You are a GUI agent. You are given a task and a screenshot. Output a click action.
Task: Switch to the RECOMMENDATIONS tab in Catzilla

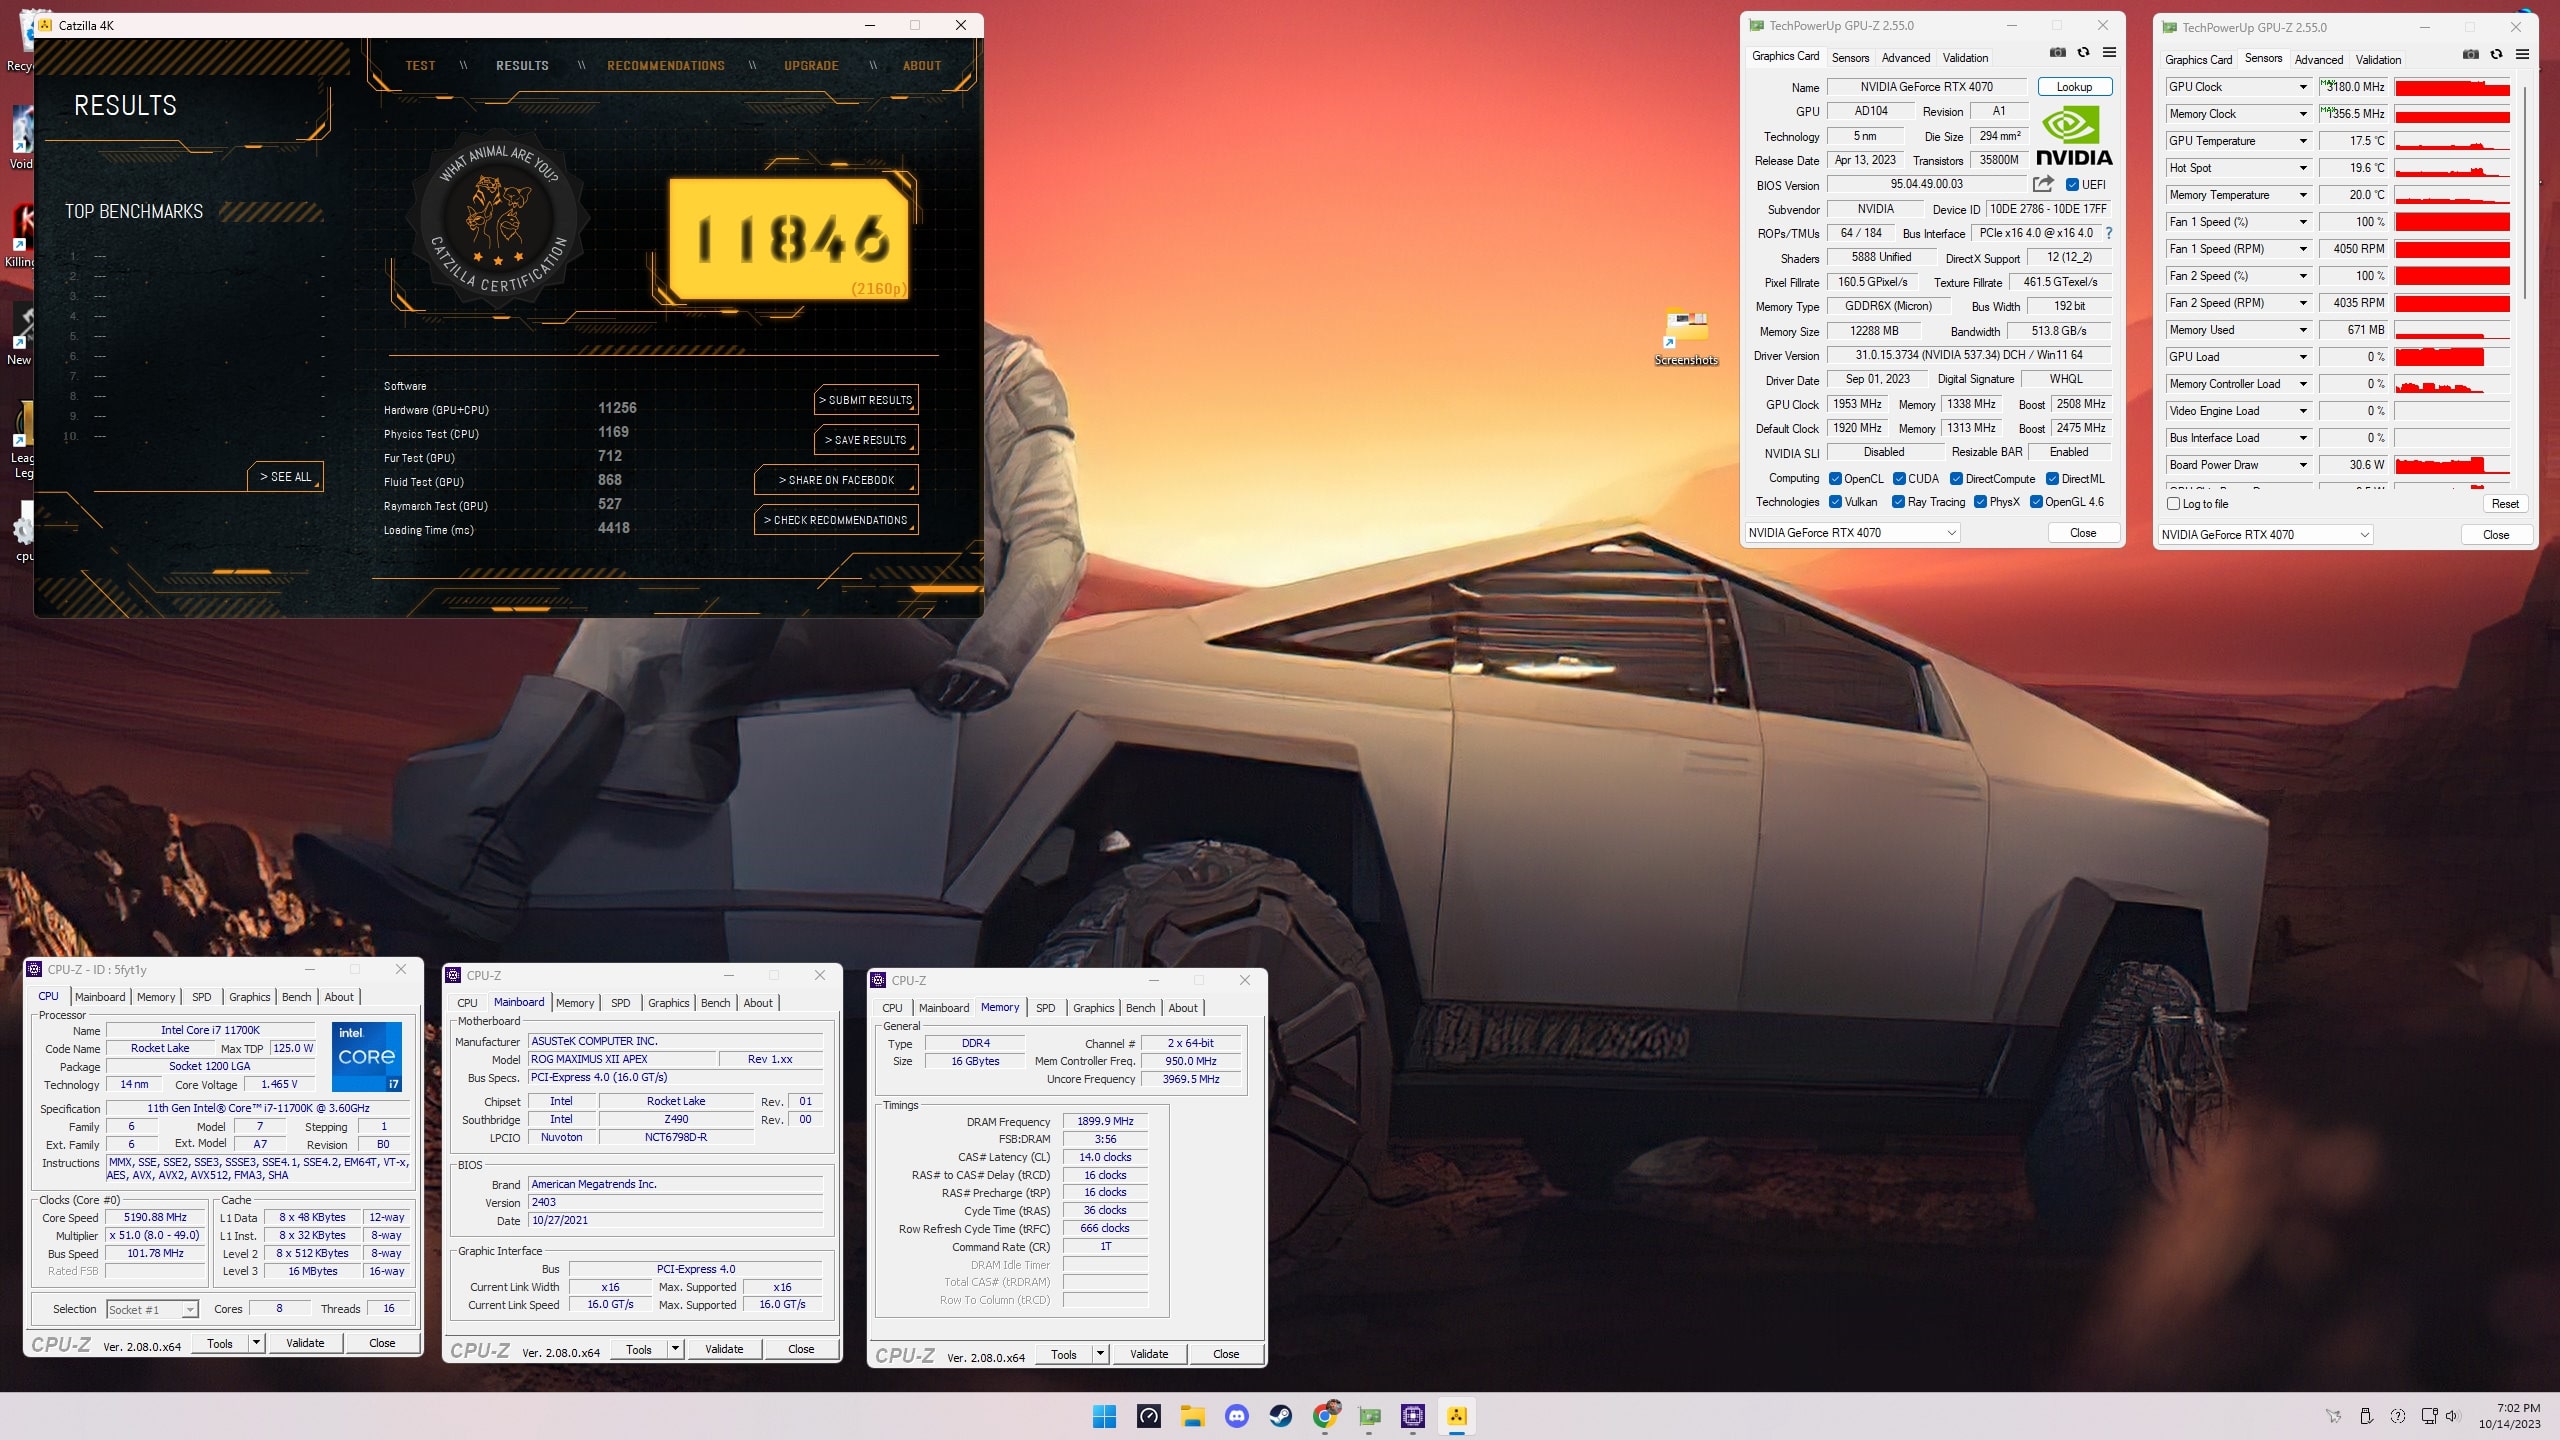(x=666, y=66)
